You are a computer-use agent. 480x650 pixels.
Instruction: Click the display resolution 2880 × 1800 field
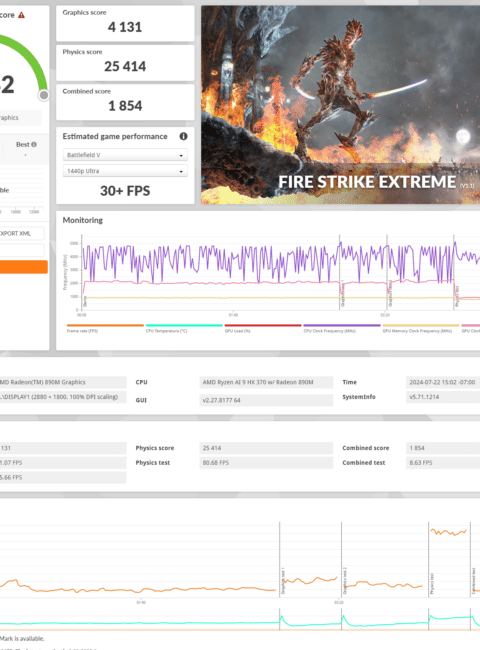point(63,397)
